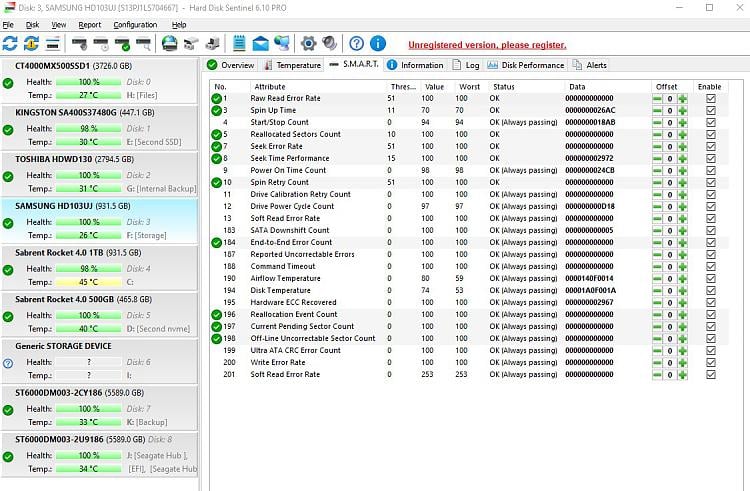Image resolution: width=750 pixels, height=491 pixels.
Task: Click 100 % health bar of TOSHIBA HDWD130
Action: (88, 175)
